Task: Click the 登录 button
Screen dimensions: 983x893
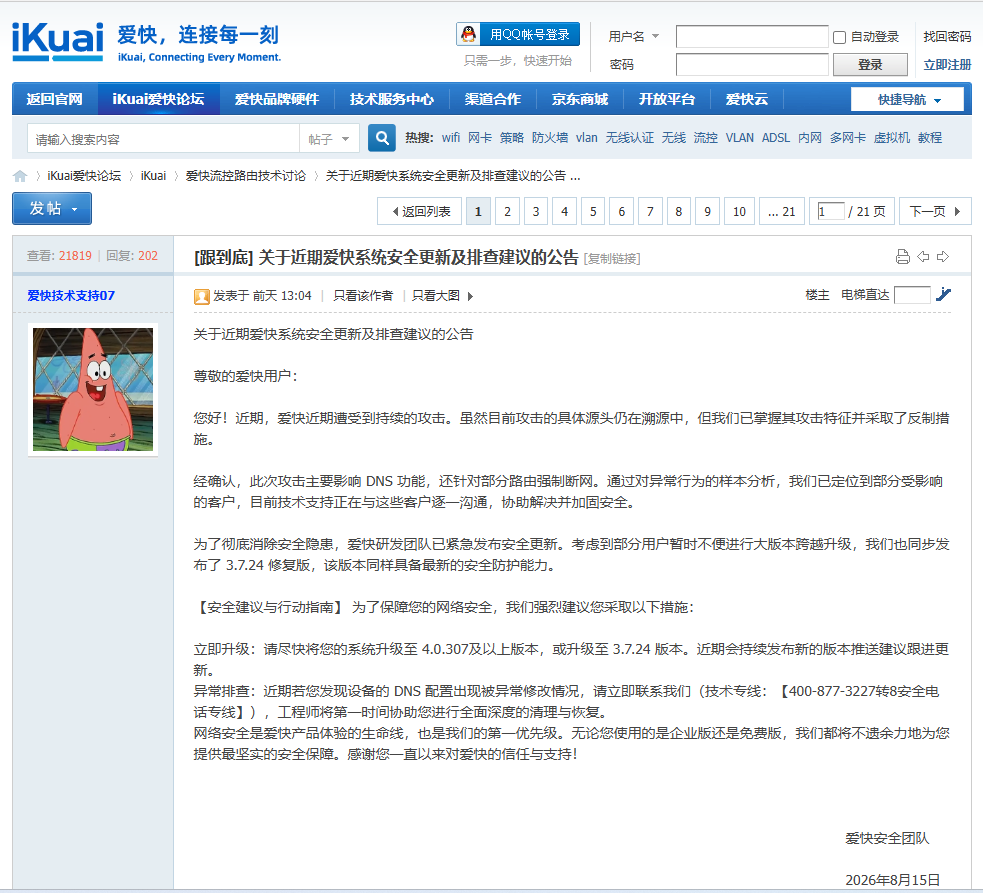Action: click(870, 64)
